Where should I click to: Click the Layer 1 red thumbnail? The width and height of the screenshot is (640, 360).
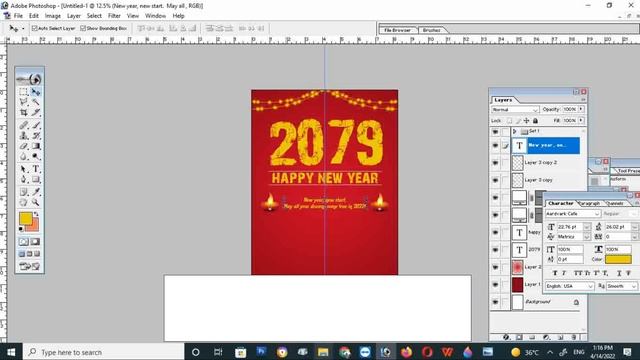pyautogui.click(x=518, y=284)
